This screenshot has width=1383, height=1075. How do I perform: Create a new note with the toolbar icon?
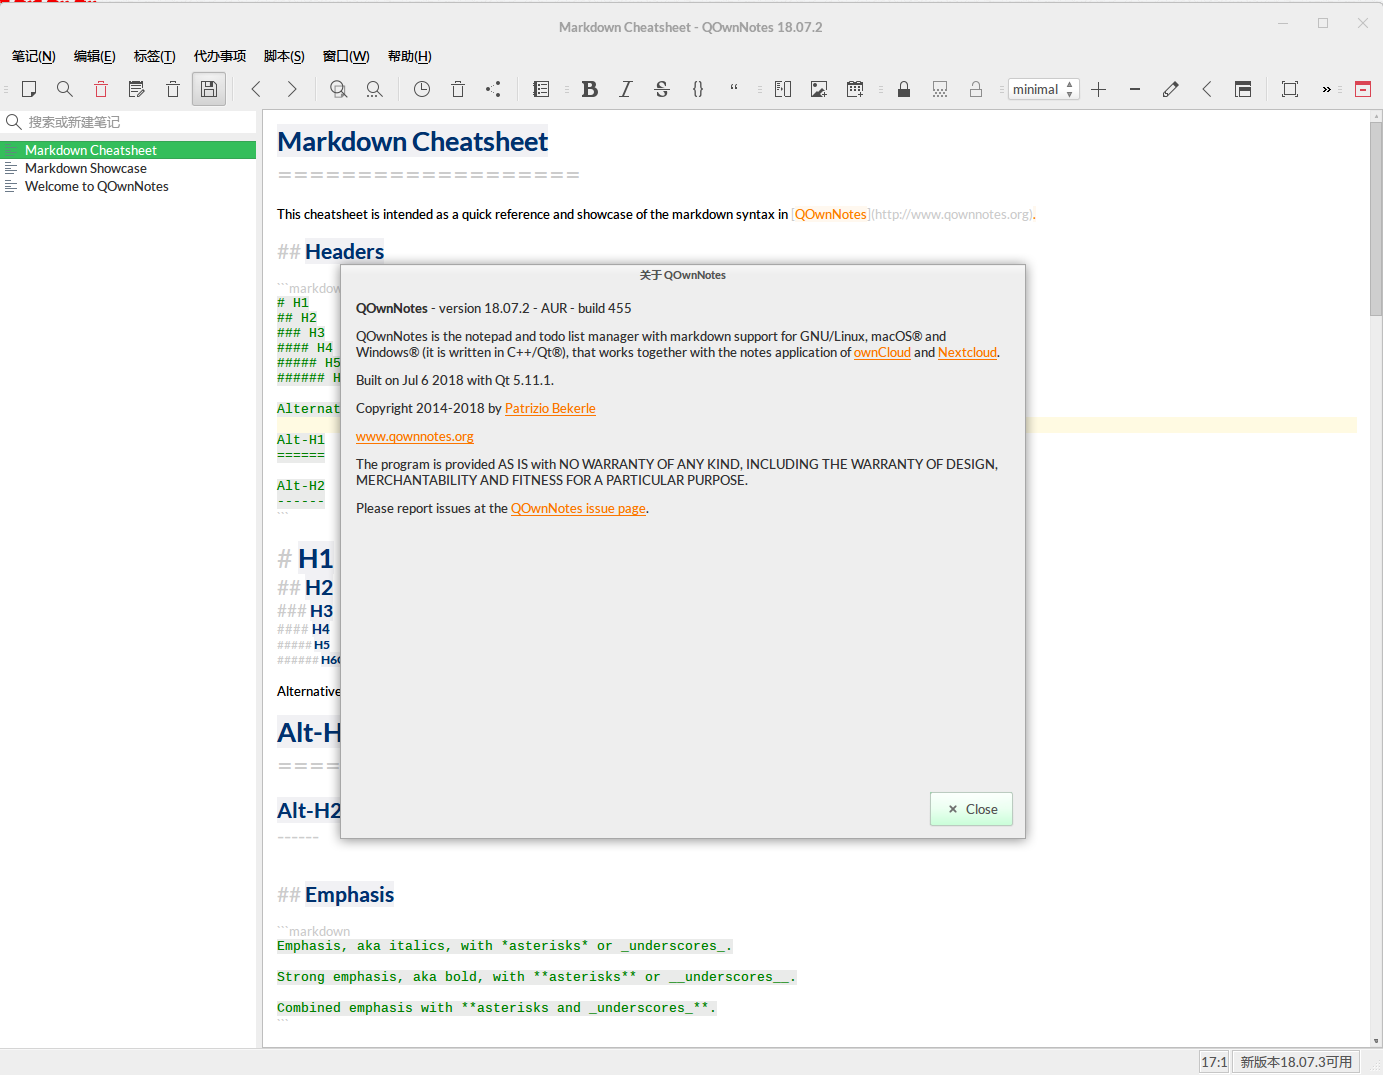click(x=29, y=89)
